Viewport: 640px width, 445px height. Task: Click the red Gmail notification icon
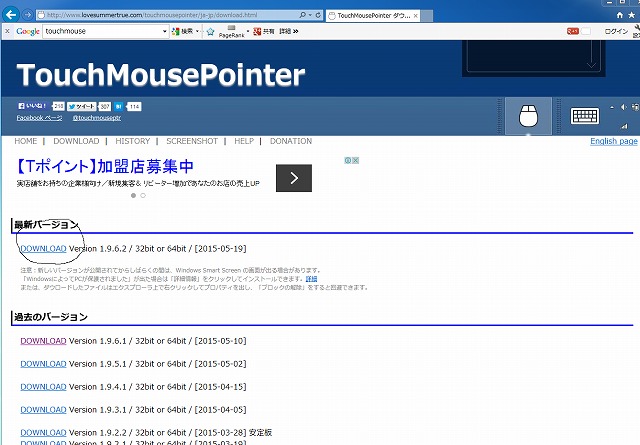573,31
